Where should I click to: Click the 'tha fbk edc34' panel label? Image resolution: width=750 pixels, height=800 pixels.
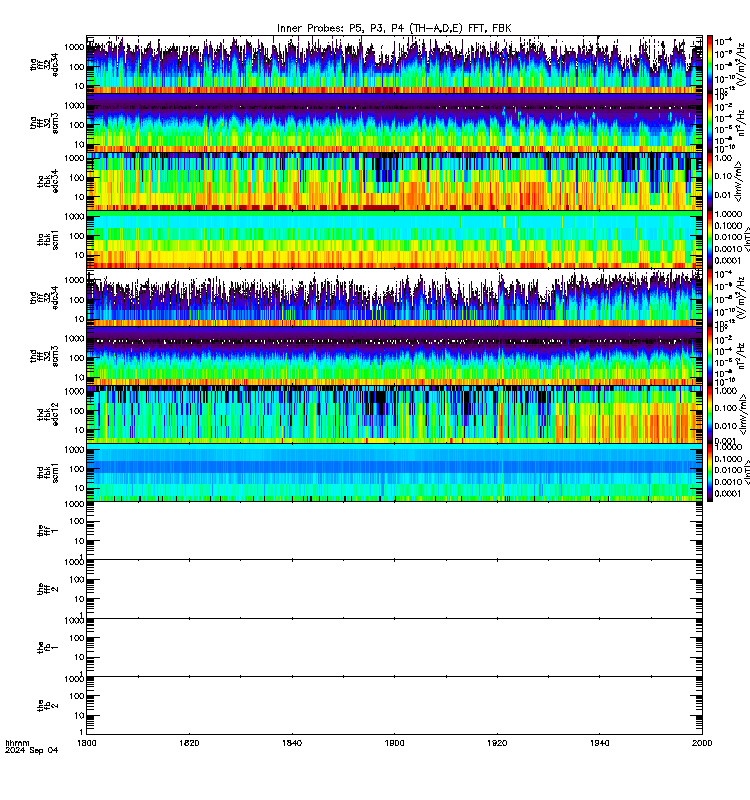[x=48, y=181]
